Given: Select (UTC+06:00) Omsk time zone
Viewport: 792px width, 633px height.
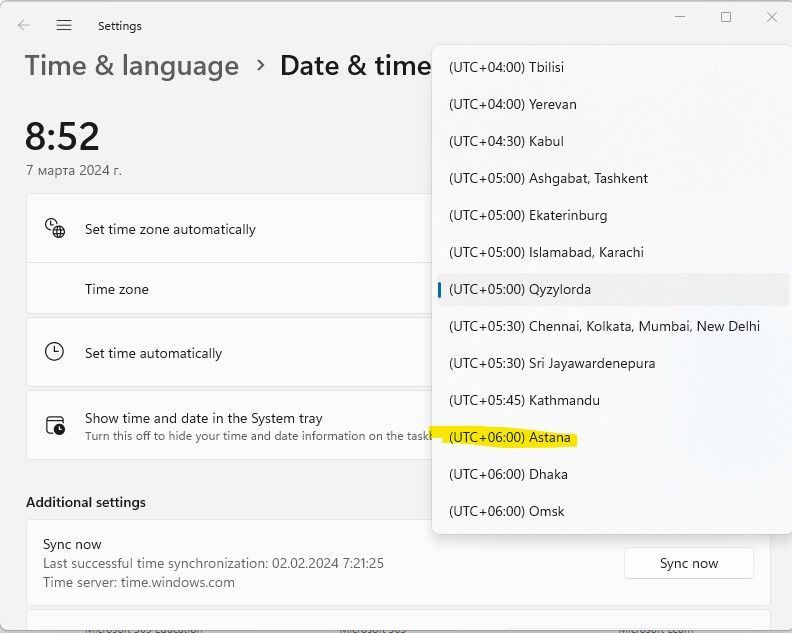Looking at the screenshot, I should pyautogui.click(x=612, y=511).
